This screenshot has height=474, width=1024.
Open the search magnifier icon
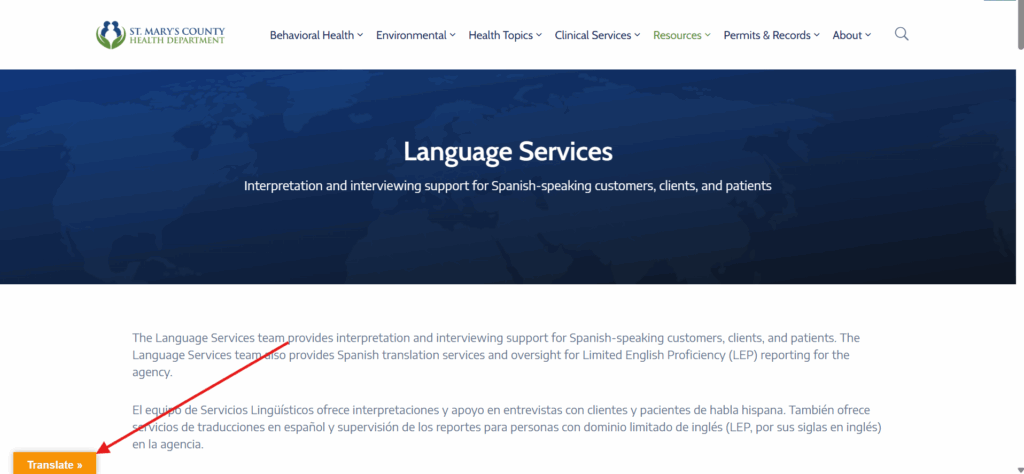[x=901, y=34]
